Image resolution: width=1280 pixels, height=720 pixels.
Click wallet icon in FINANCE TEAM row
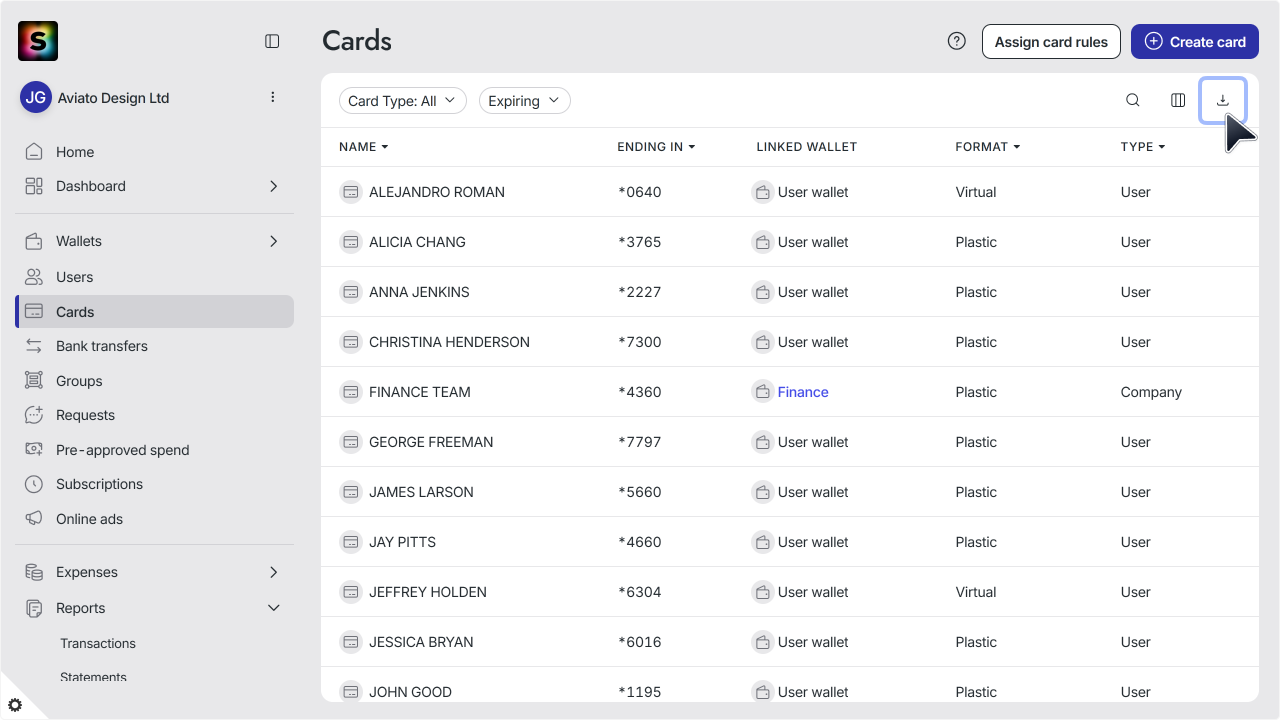point(762,392)
